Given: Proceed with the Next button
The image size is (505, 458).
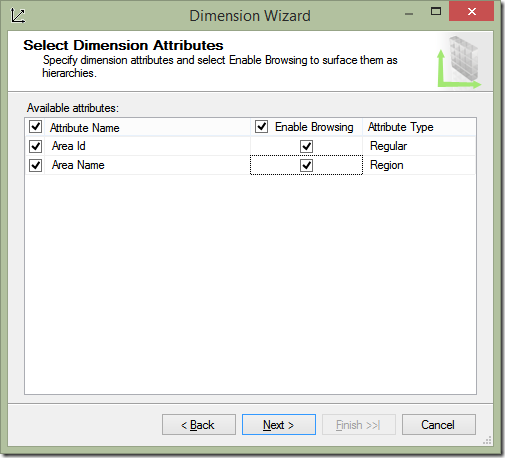Looking at the screenshot, I should [279, 425].
